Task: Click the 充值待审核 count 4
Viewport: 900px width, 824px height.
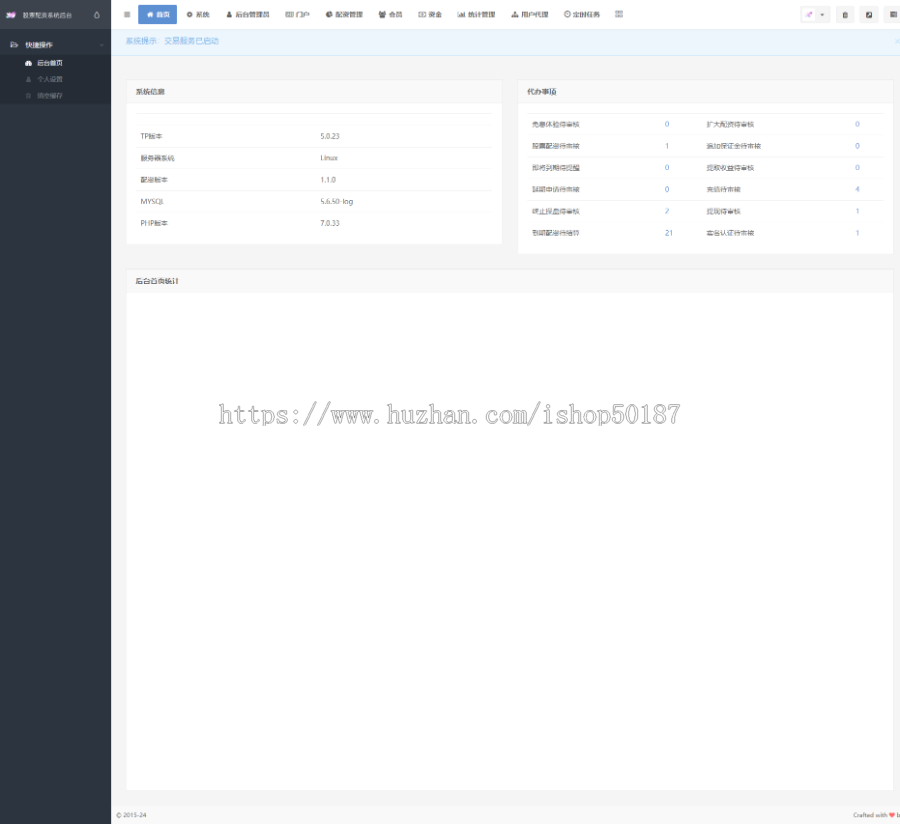Action: [858, 189]
